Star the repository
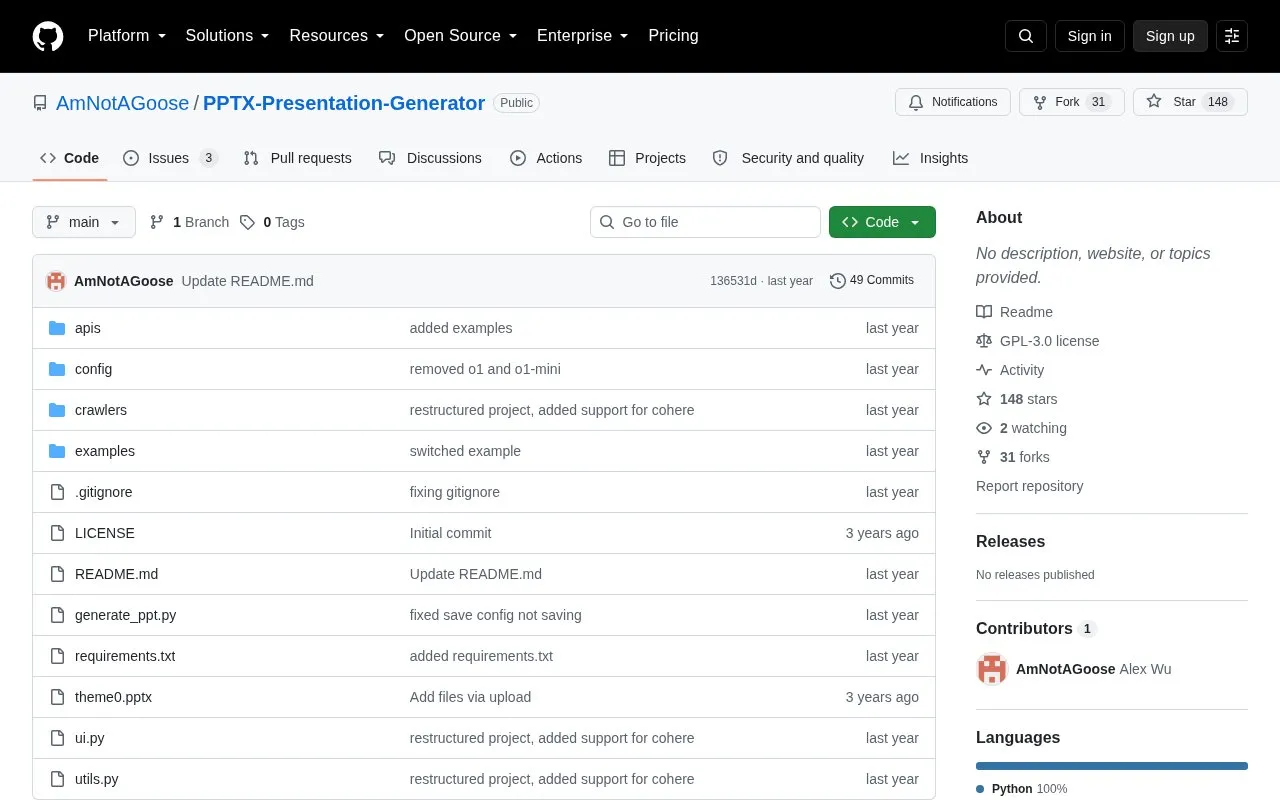The height and width of the screenshot is (800, 1280). tap(1190, 102)
